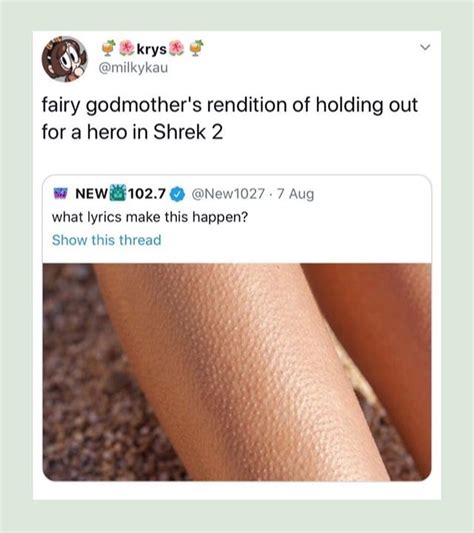Click the pink flower emoji before krys
The width and height of the screenshot is (474, 533).
click(127, 48)
